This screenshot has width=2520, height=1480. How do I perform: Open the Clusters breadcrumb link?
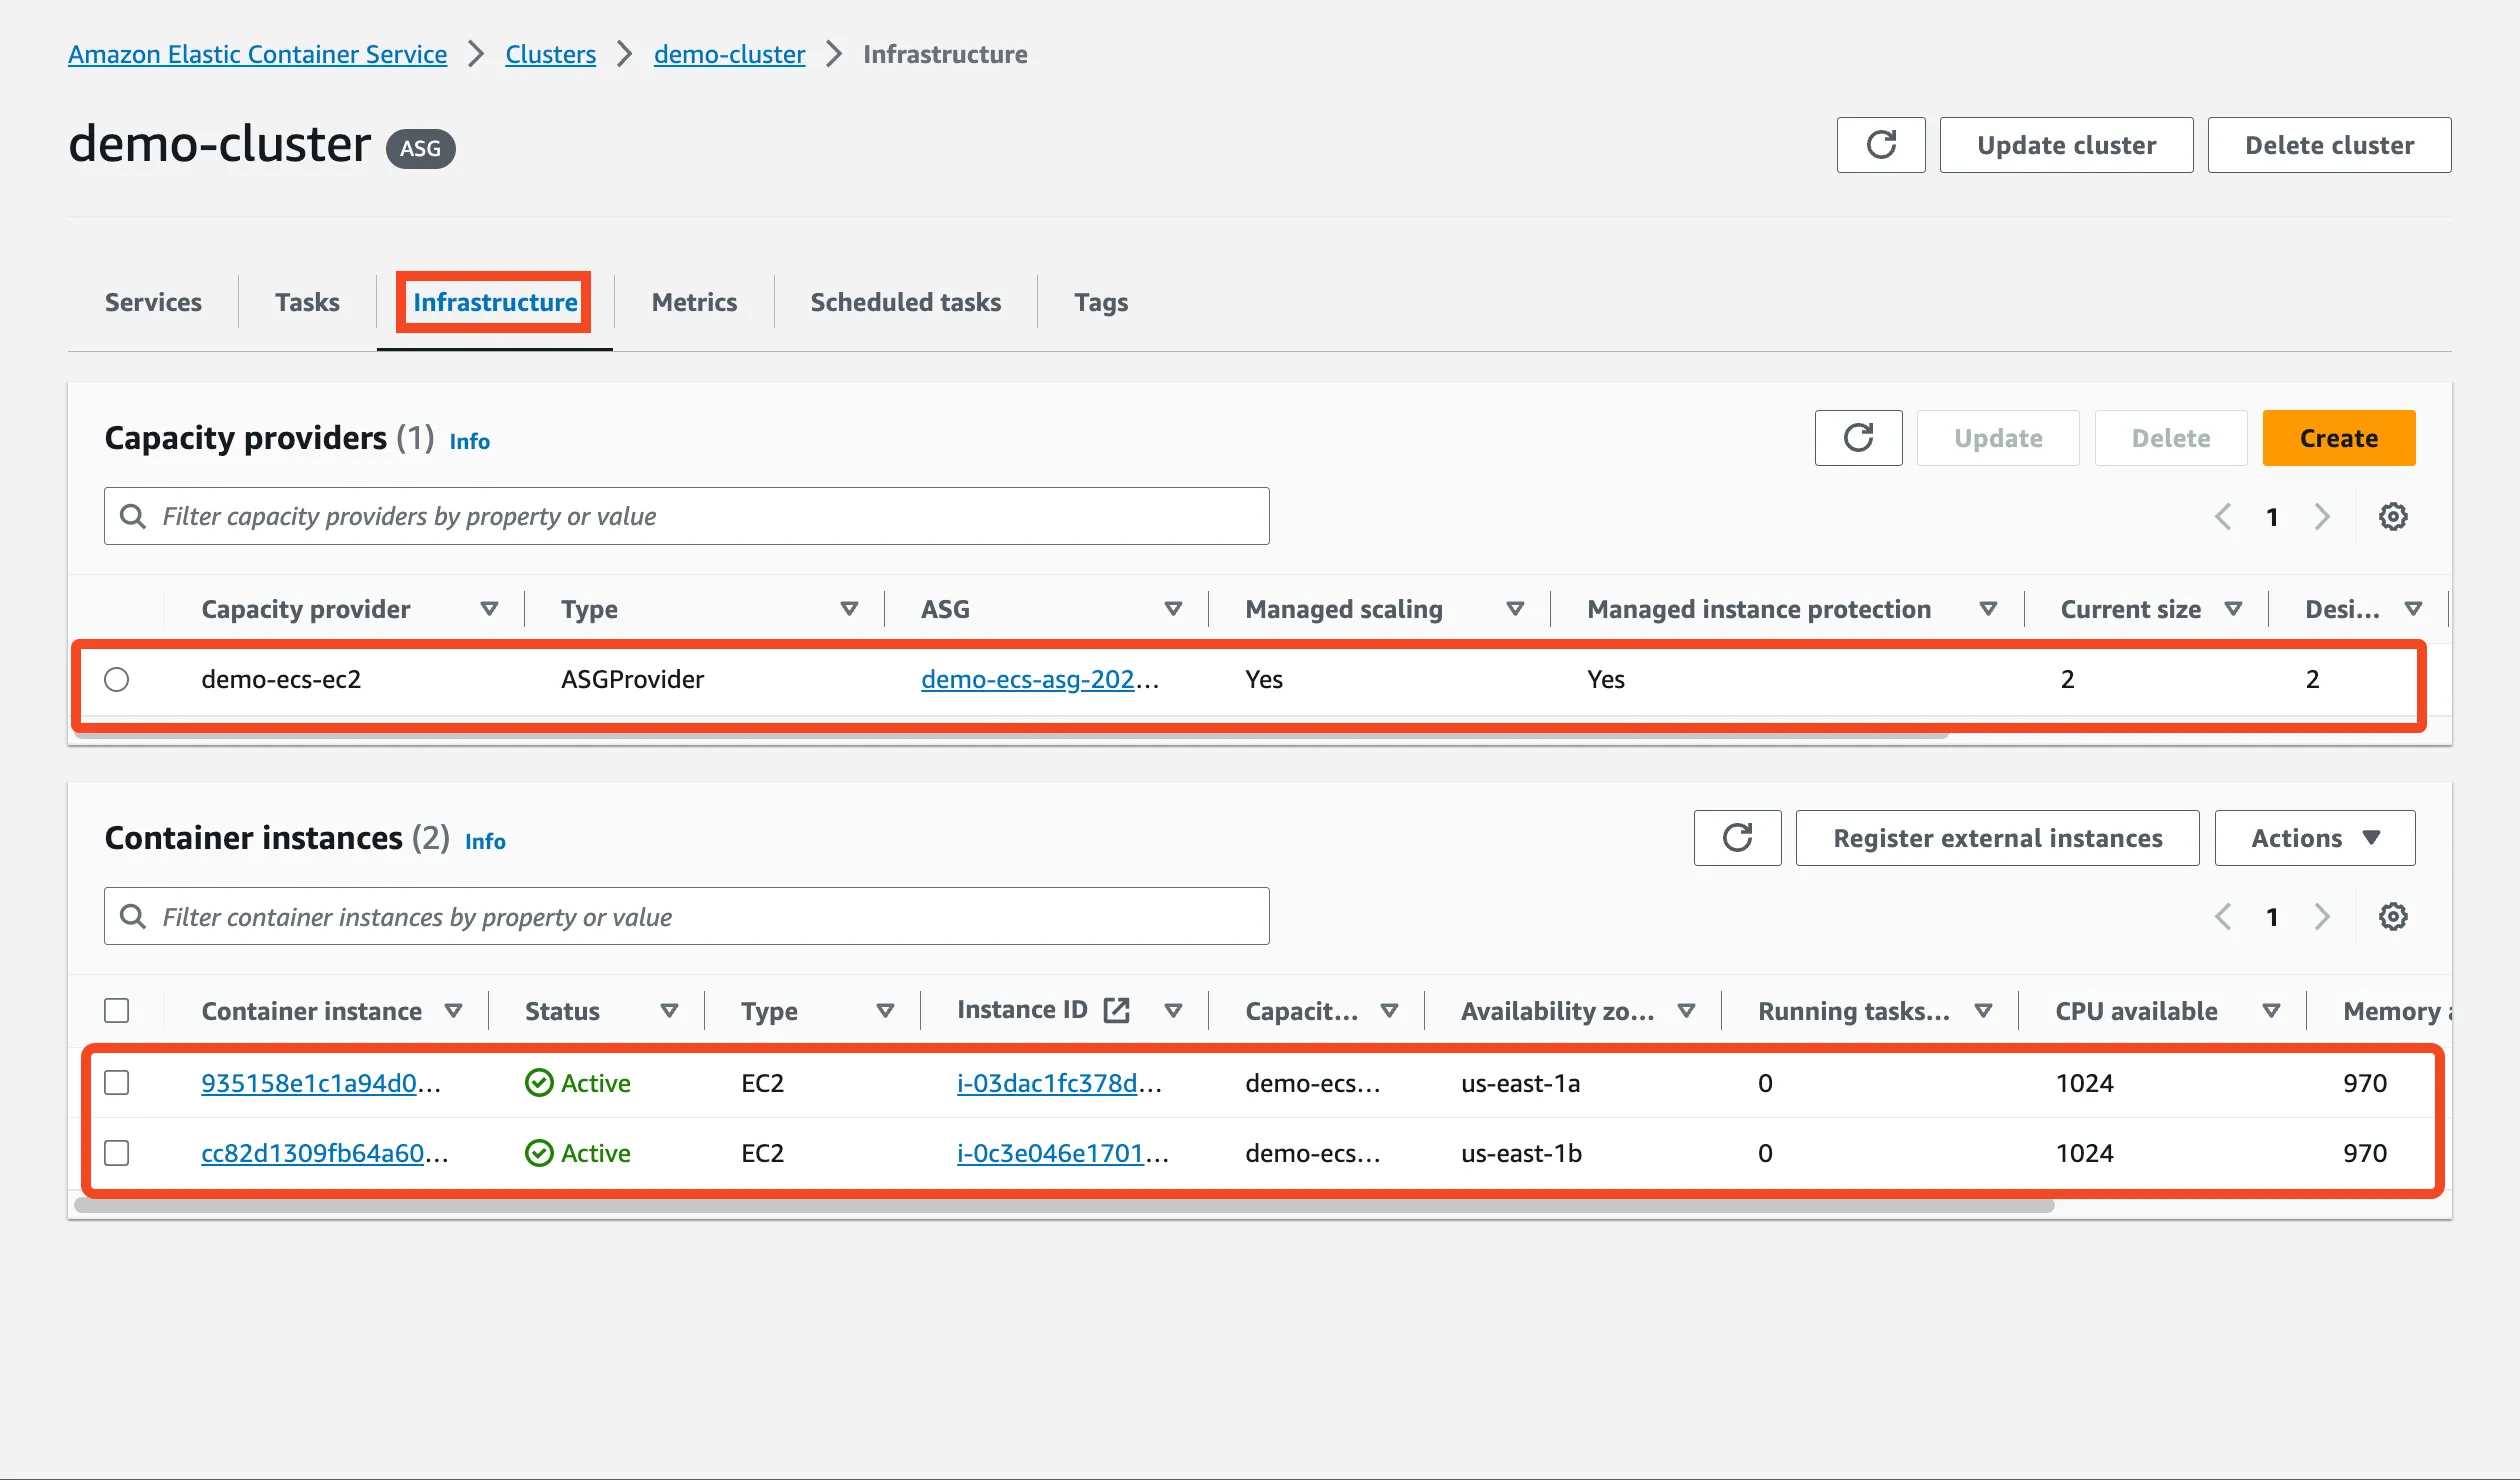click(x=550, y=54)
